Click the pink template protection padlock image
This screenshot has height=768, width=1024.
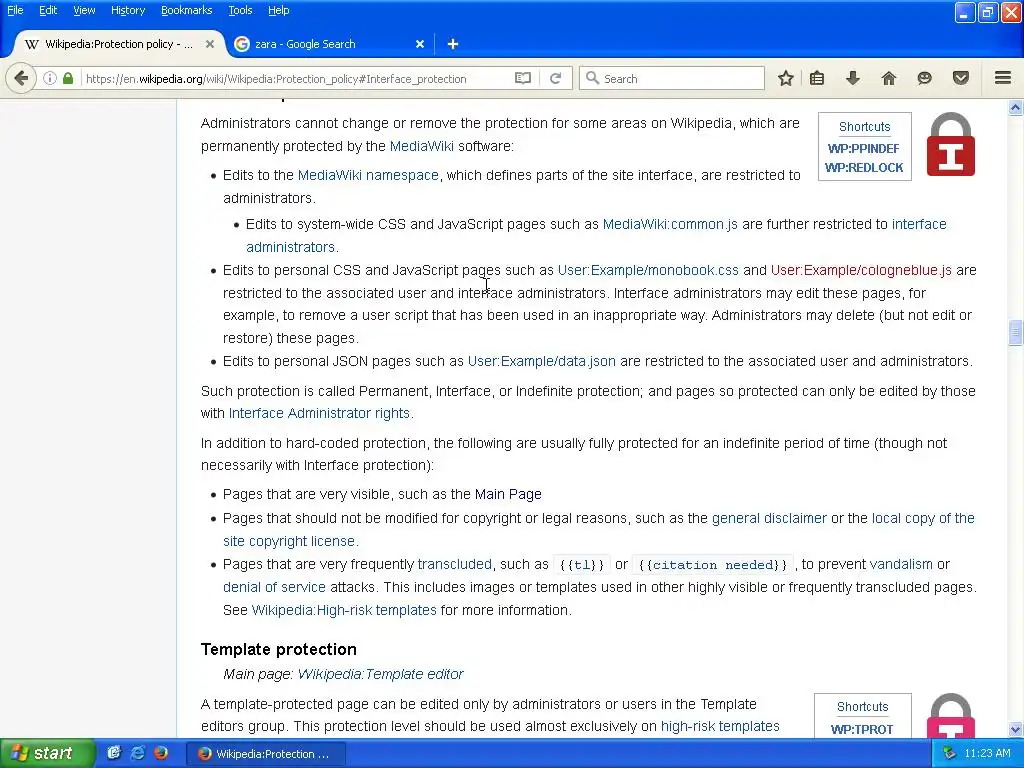click(x=951, y=715)
